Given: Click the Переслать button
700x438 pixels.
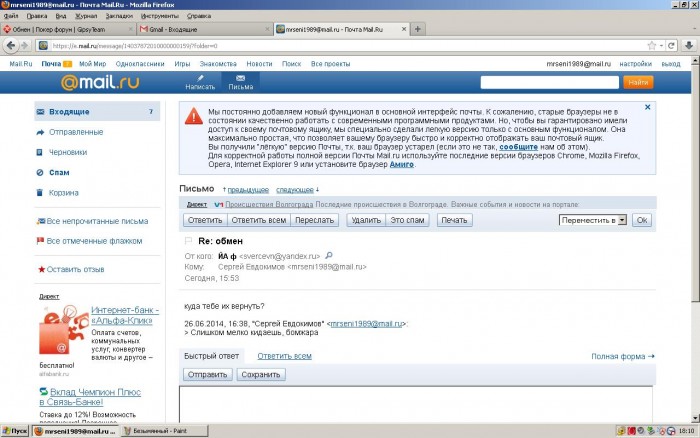Looking at the screenshot, I should (x=314, y=220).
